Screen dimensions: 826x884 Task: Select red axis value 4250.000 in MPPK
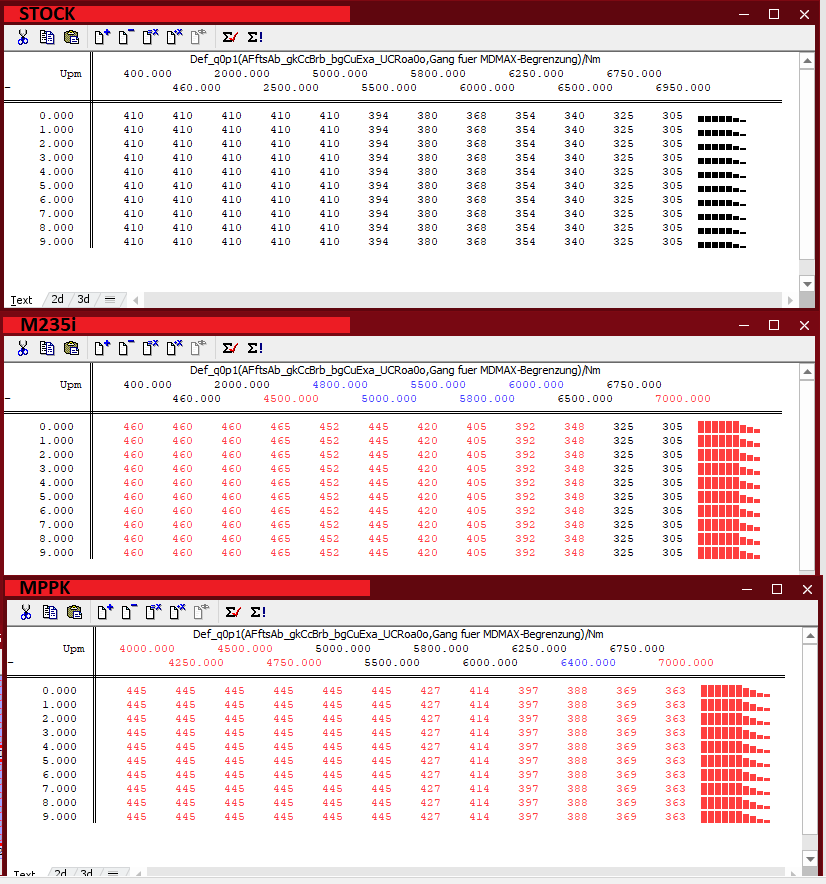pos(196,662)
